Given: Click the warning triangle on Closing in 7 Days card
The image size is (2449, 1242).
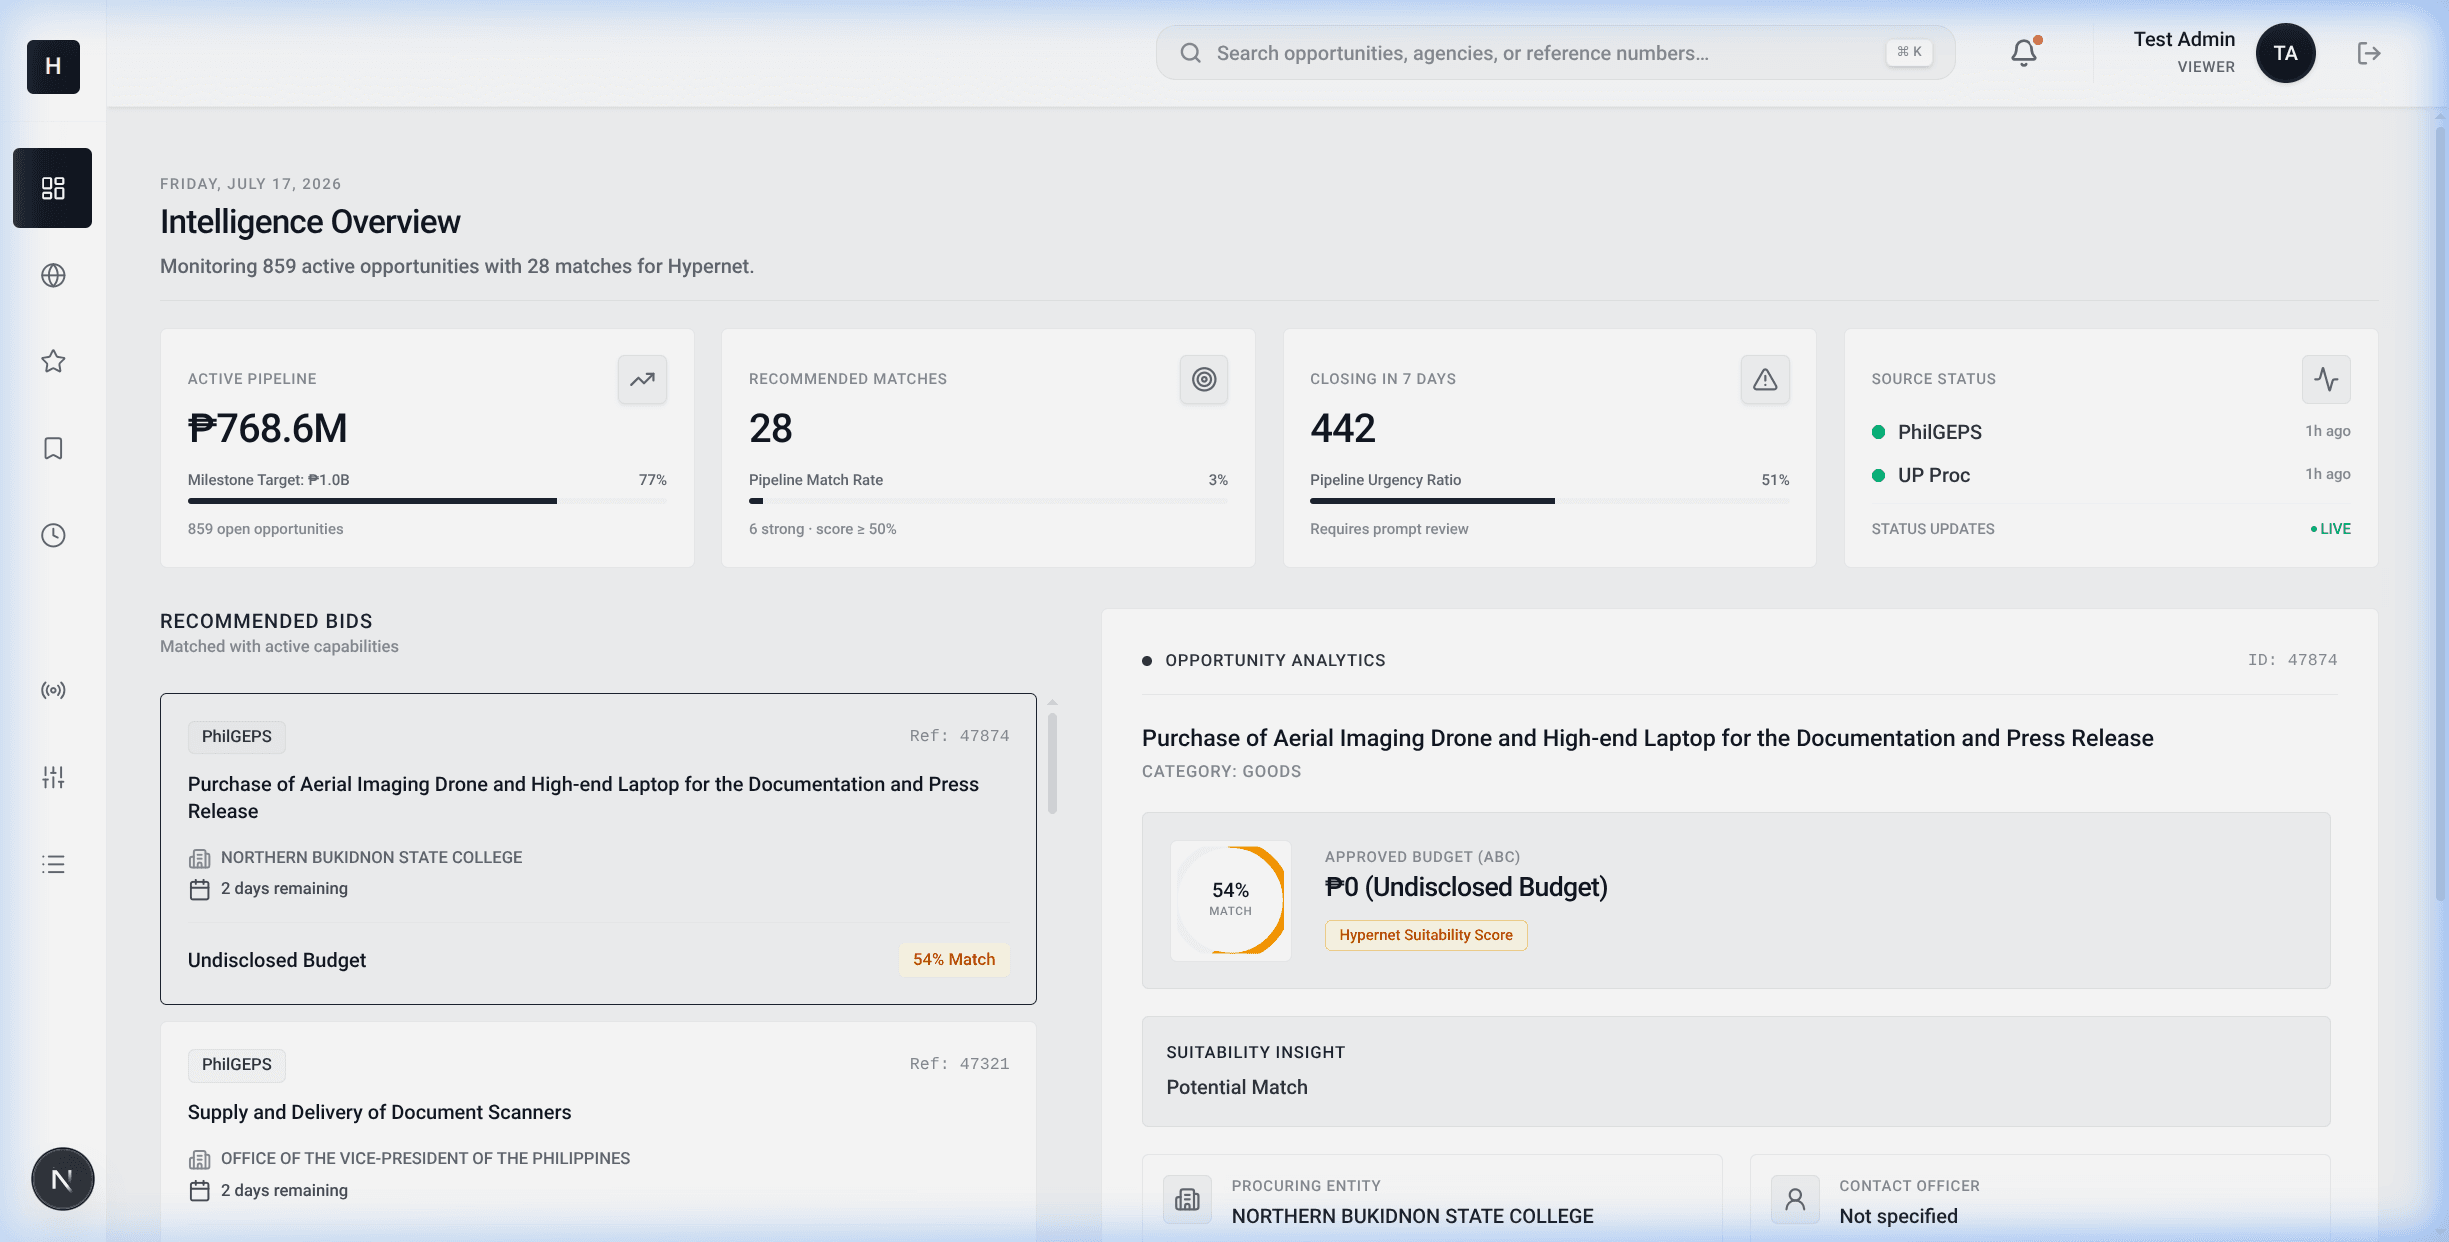Looking at the screenshot, I should (x=1765, y=379).
